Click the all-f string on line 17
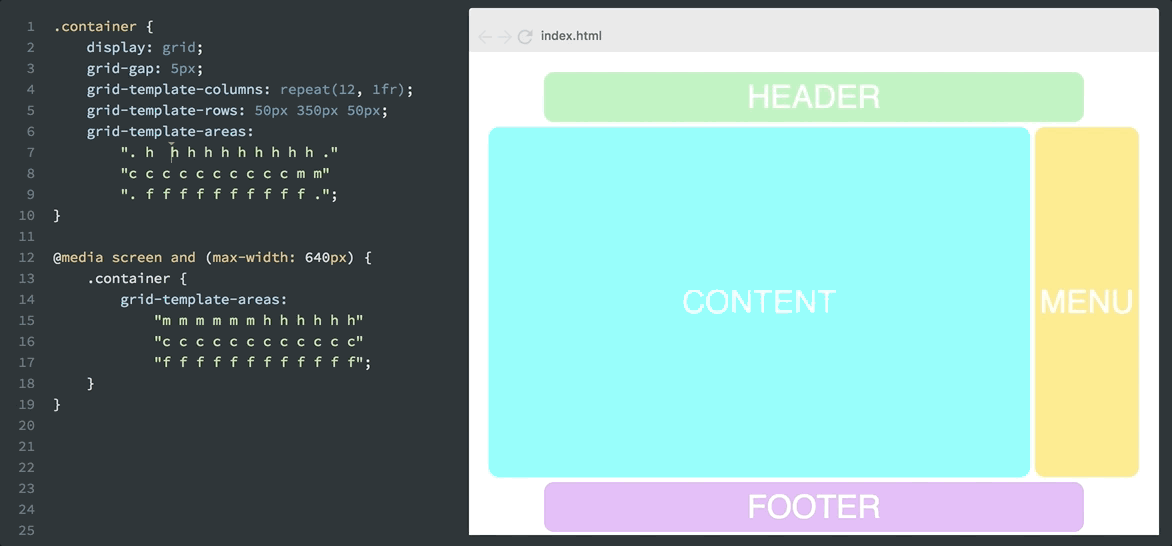Image resolution: width=1172 pixels, height=546 pixels. [259, 362]
